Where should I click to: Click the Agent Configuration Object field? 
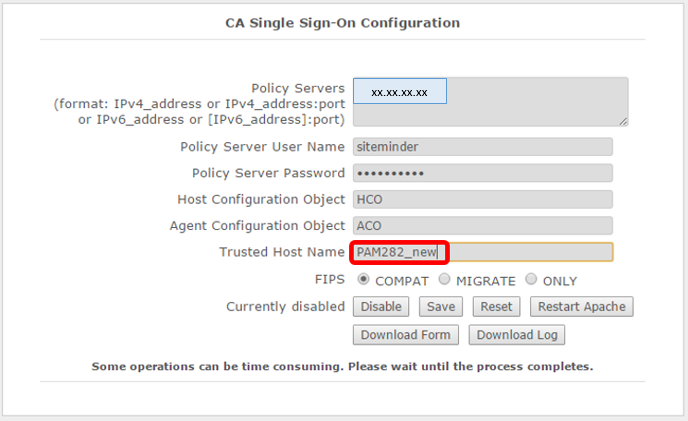(481, 226)
